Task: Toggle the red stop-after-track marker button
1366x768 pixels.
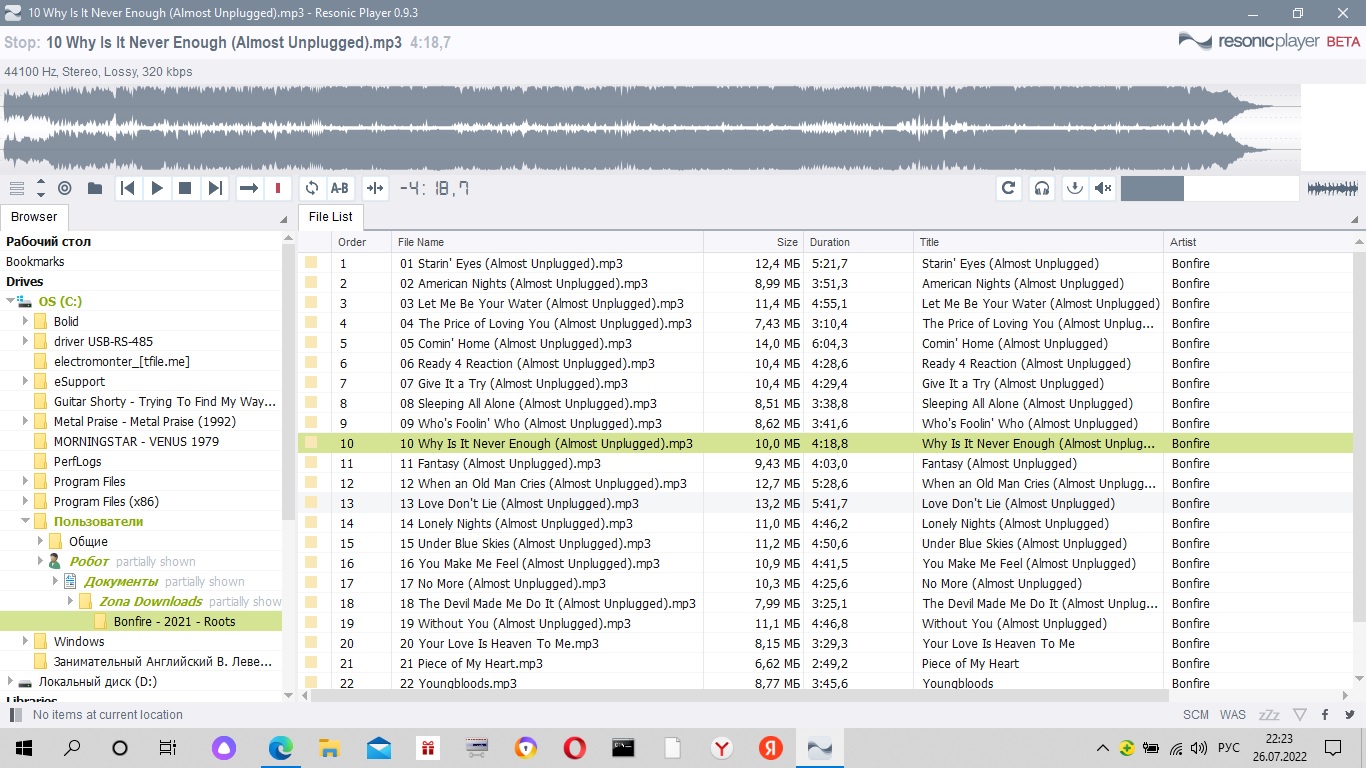Action: click(278, 188)
